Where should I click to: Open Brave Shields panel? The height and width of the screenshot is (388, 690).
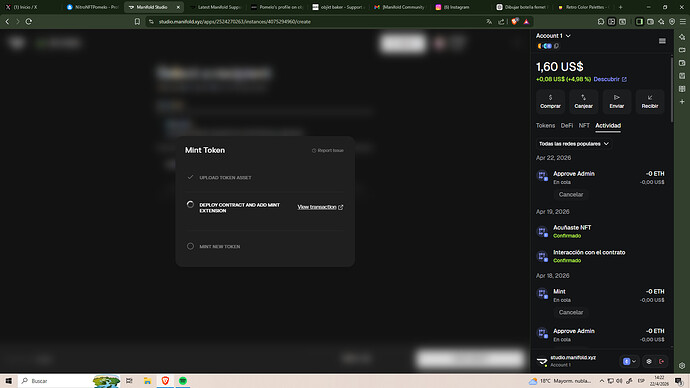click(515, 22)
